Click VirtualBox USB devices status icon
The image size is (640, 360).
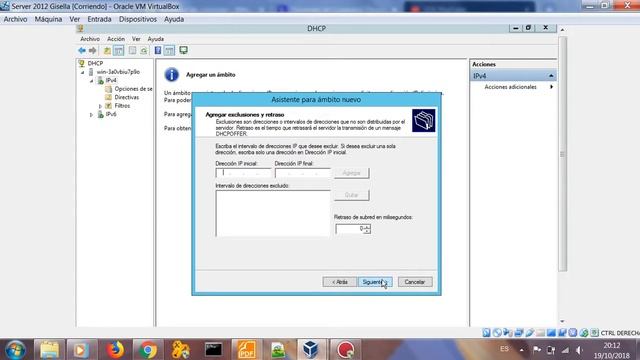click(x=529, y=333)
